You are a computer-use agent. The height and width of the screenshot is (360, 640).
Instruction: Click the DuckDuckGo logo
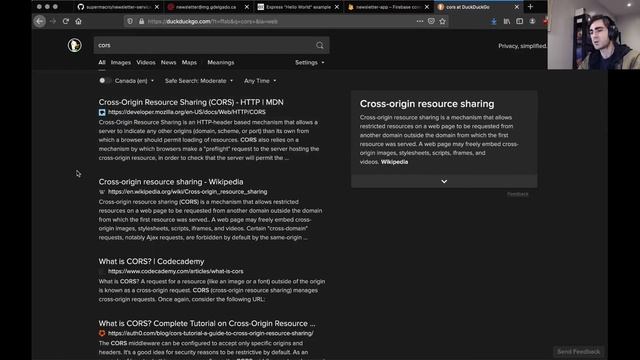[75, 45]
